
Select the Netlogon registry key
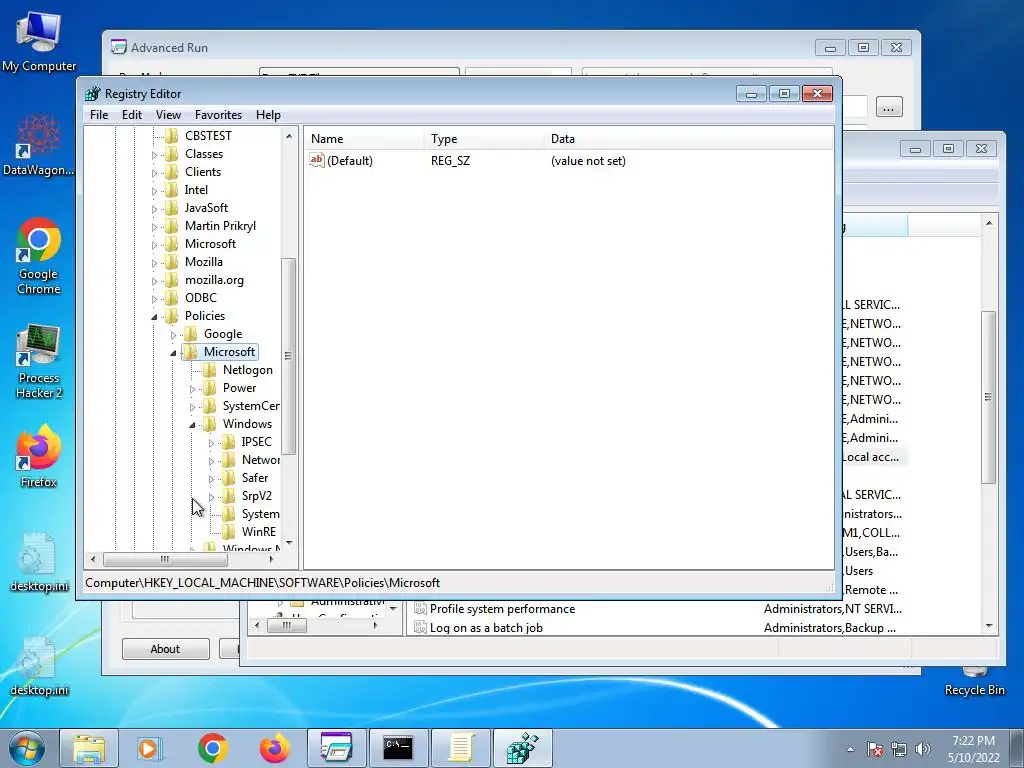coord(248,370)
